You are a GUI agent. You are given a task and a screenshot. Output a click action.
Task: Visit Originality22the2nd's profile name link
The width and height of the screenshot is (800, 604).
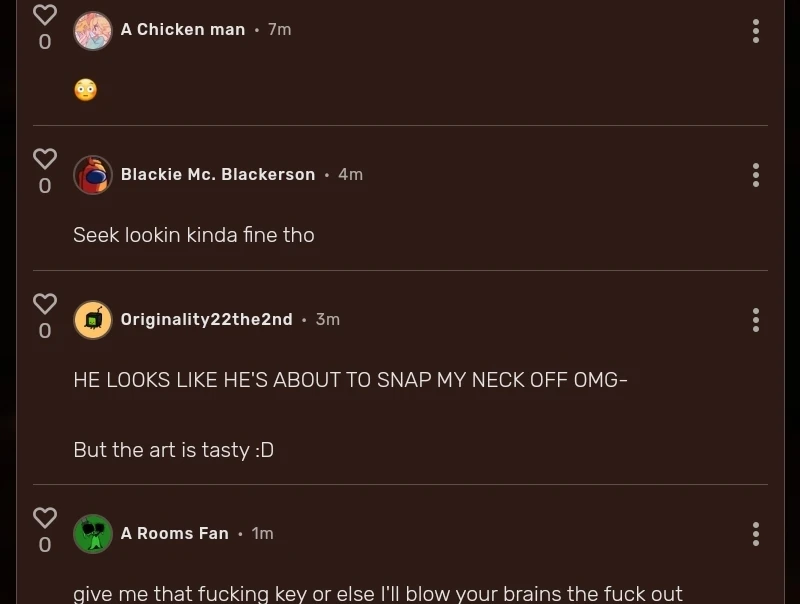[x=207, y=319]
